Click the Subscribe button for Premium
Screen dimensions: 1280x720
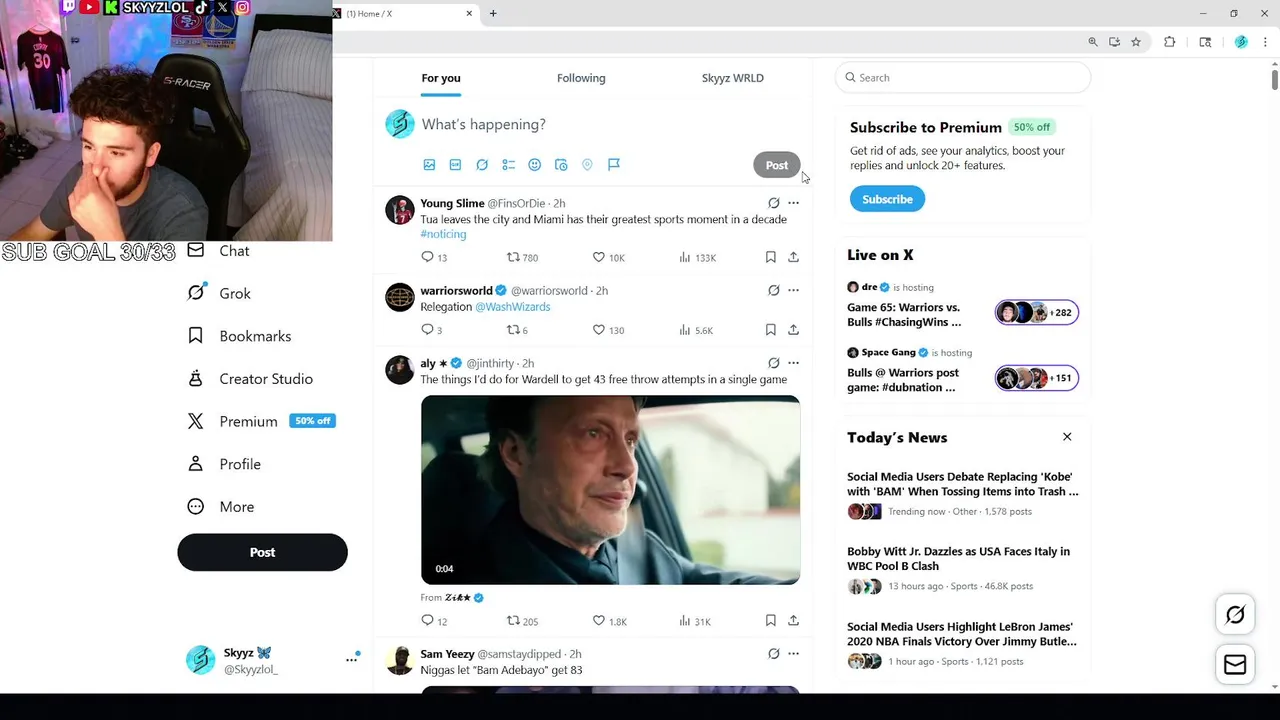tap(887, 199)
